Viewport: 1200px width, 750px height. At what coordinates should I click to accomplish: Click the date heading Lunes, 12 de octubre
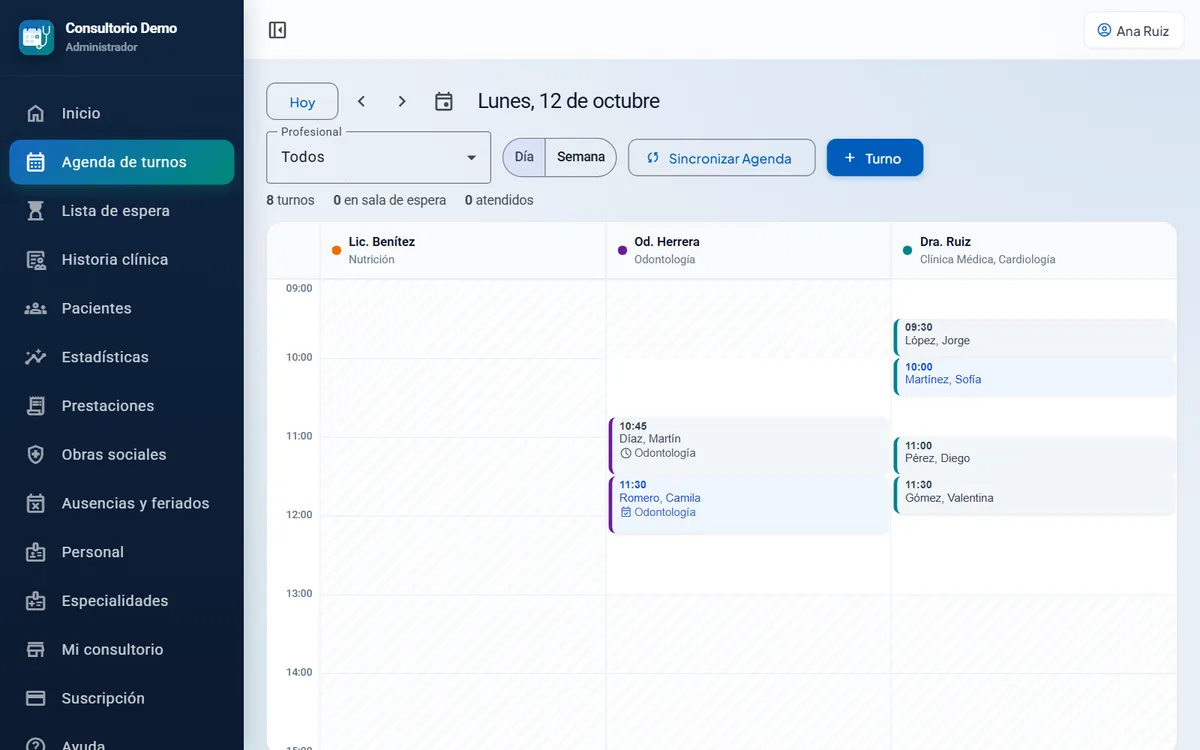coord(569,101)
